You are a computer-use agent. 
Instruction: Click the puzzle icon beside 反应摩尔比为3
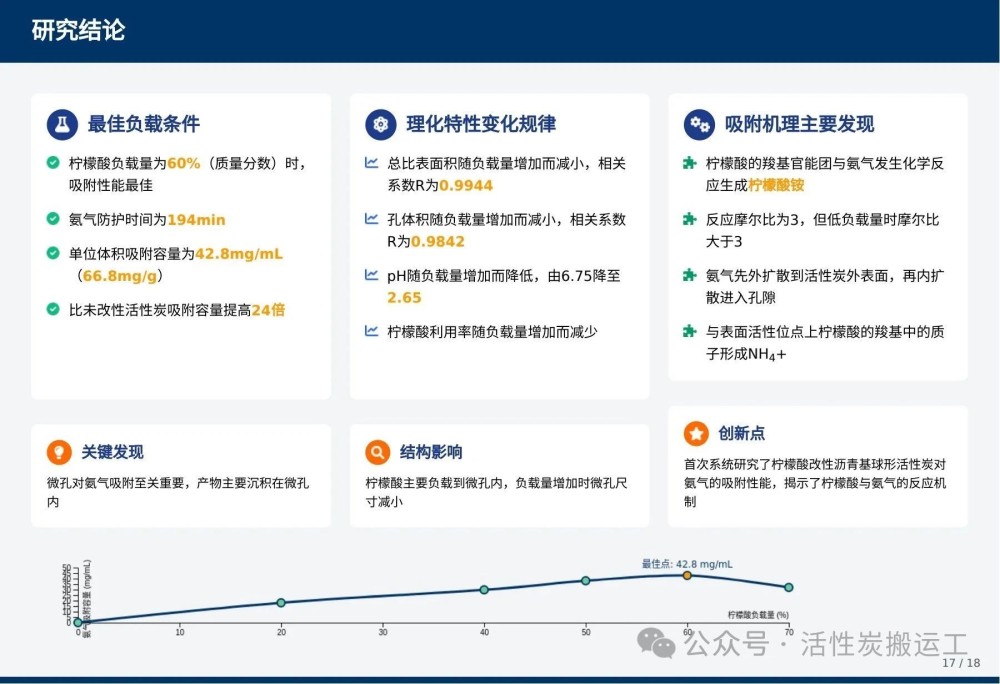[688, 219]
